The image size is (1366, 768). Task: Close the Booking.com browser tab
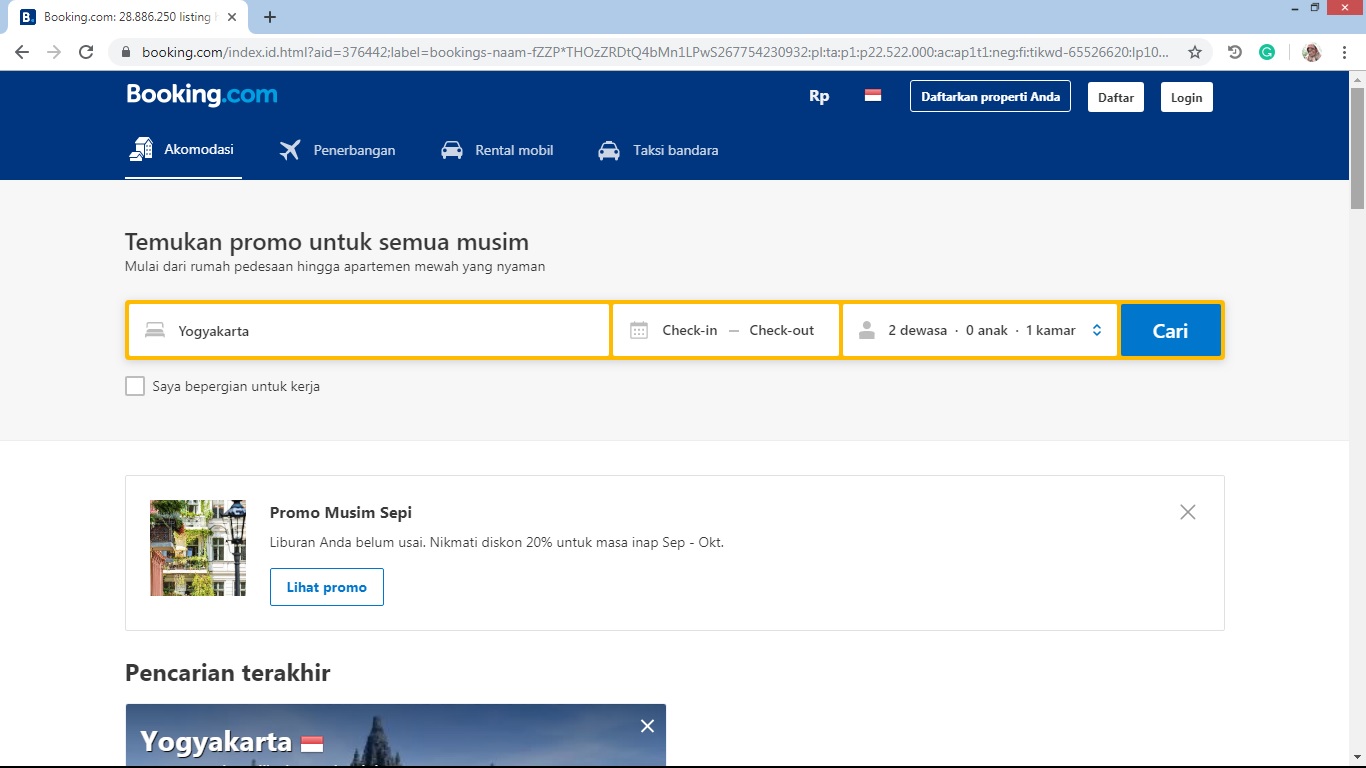point(232,17)
